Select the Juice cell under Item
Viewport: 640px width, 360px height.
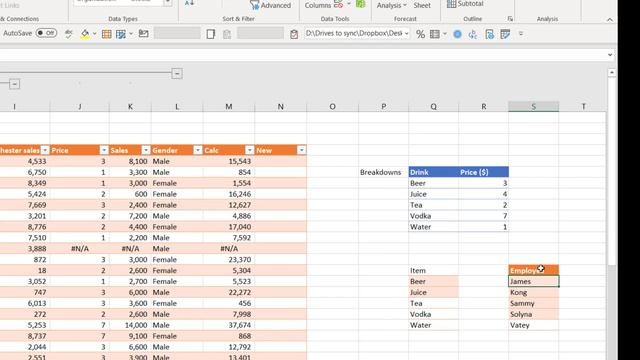[433, 292]
